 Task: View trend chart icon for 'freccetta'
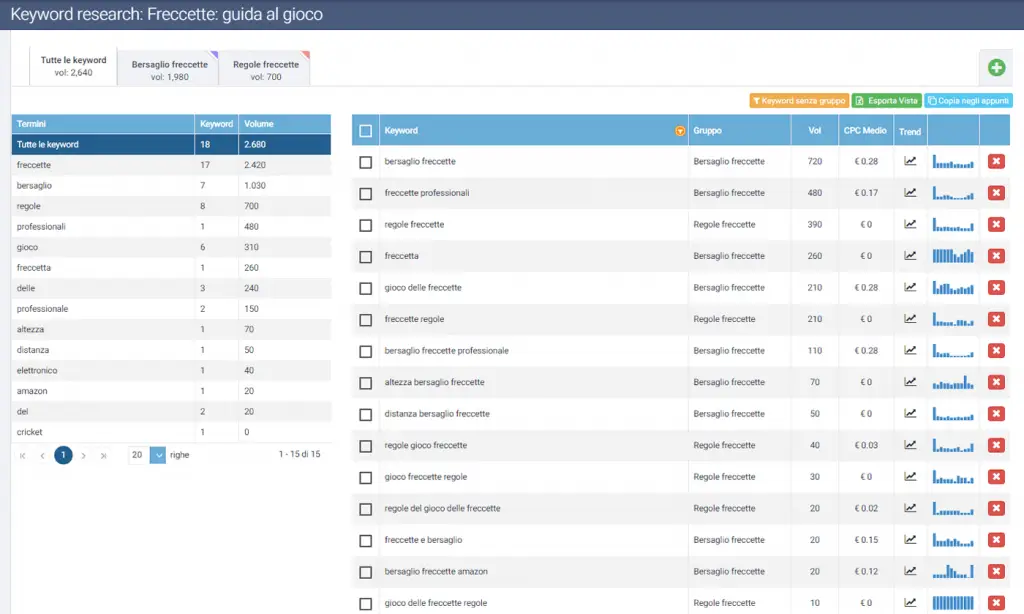(910, 256)
